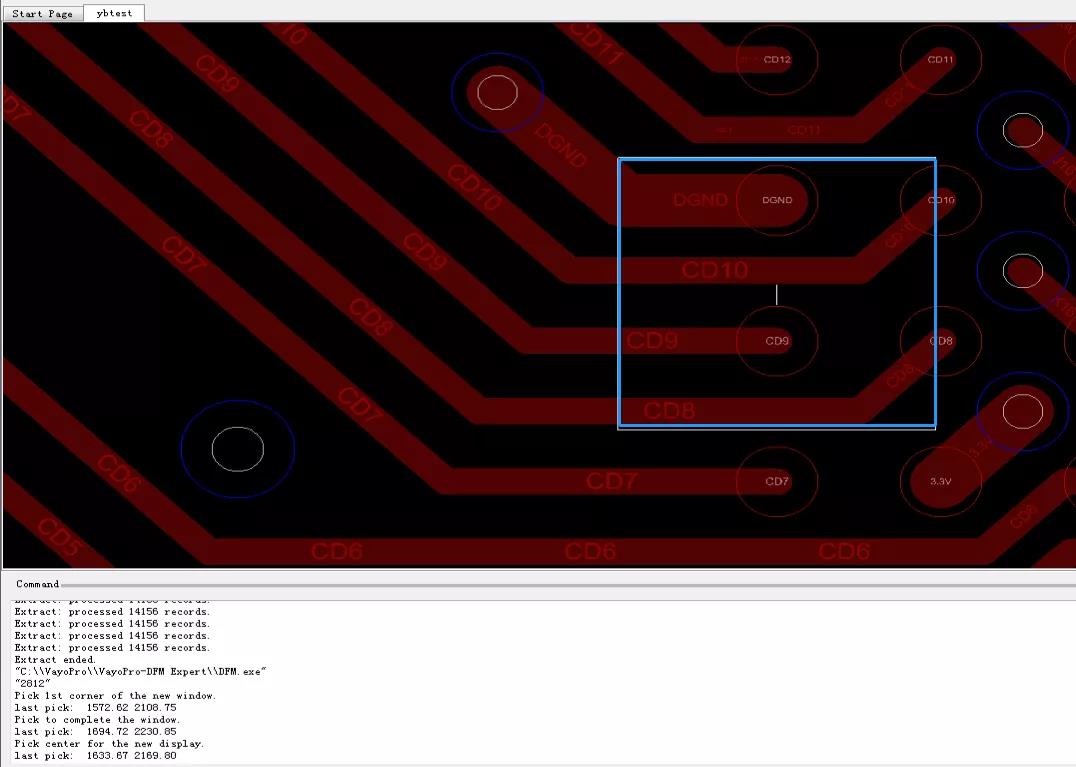Select the ybtest design tab

[x=114, y=13]
